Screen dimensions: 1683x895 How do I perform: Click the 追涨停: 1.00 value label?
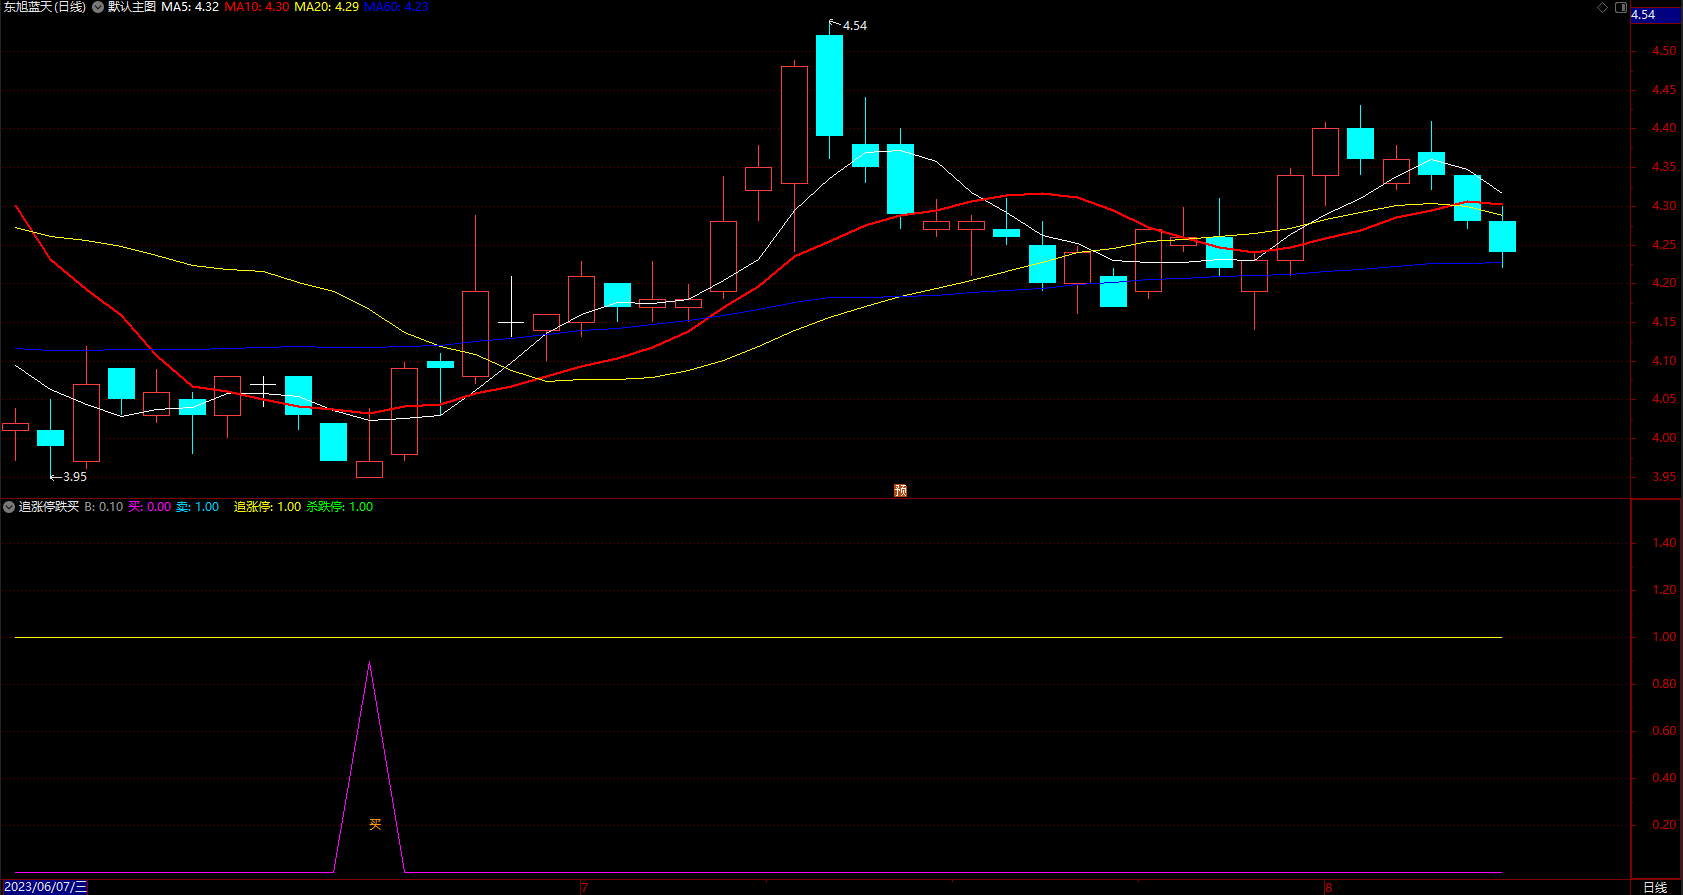point(267,507)
